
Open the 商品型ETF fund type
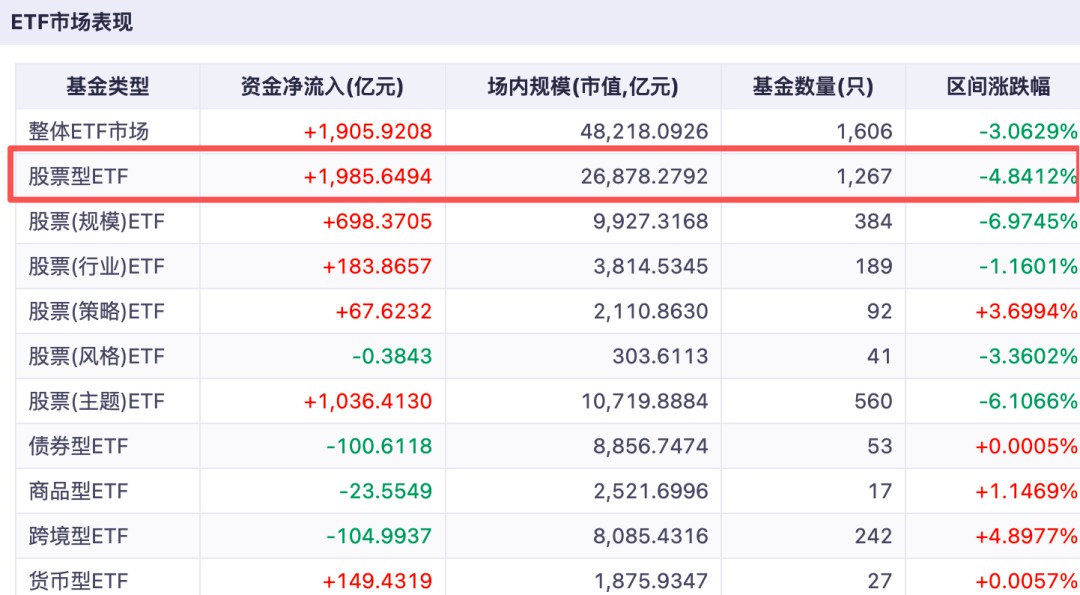pos(78,491)
